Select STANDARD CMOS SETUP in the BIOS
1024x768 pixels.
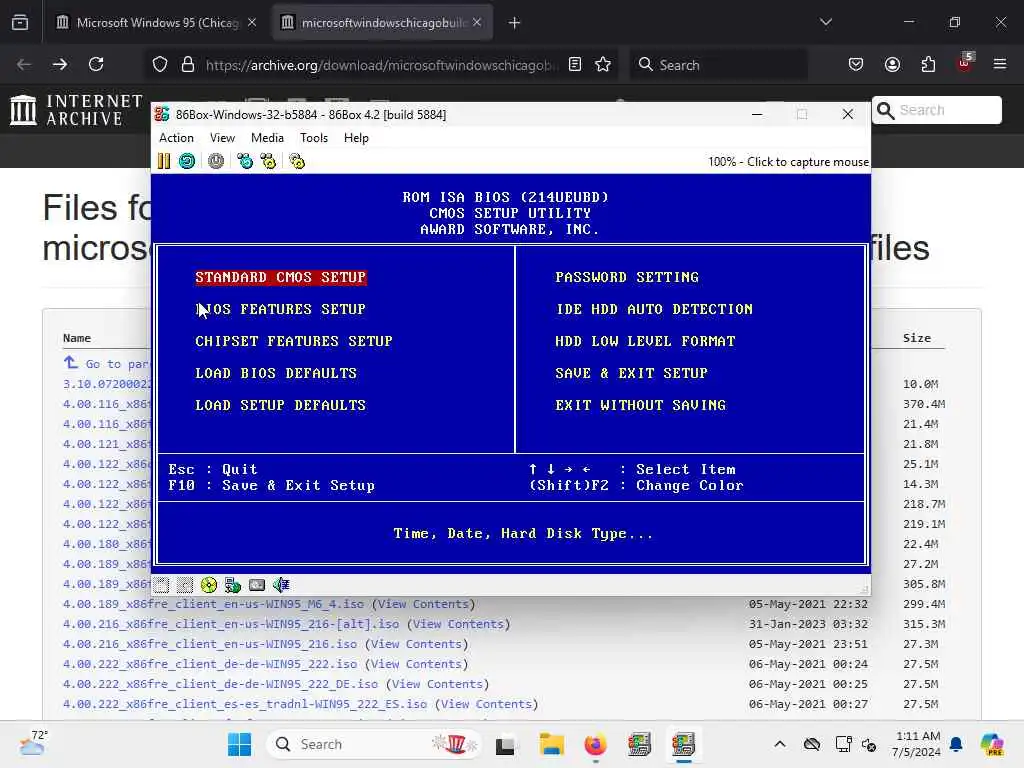pyautogui.click(x=281, y=278)
